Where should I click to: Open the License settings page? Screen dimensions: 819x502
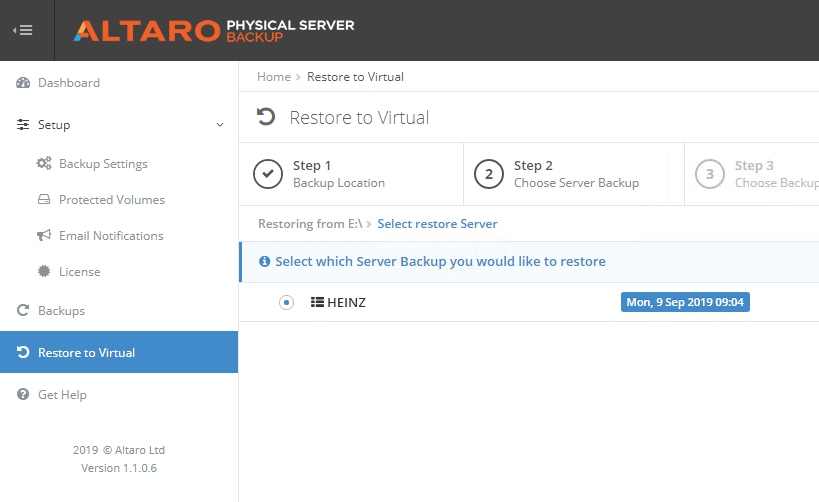tap(79, 272)
